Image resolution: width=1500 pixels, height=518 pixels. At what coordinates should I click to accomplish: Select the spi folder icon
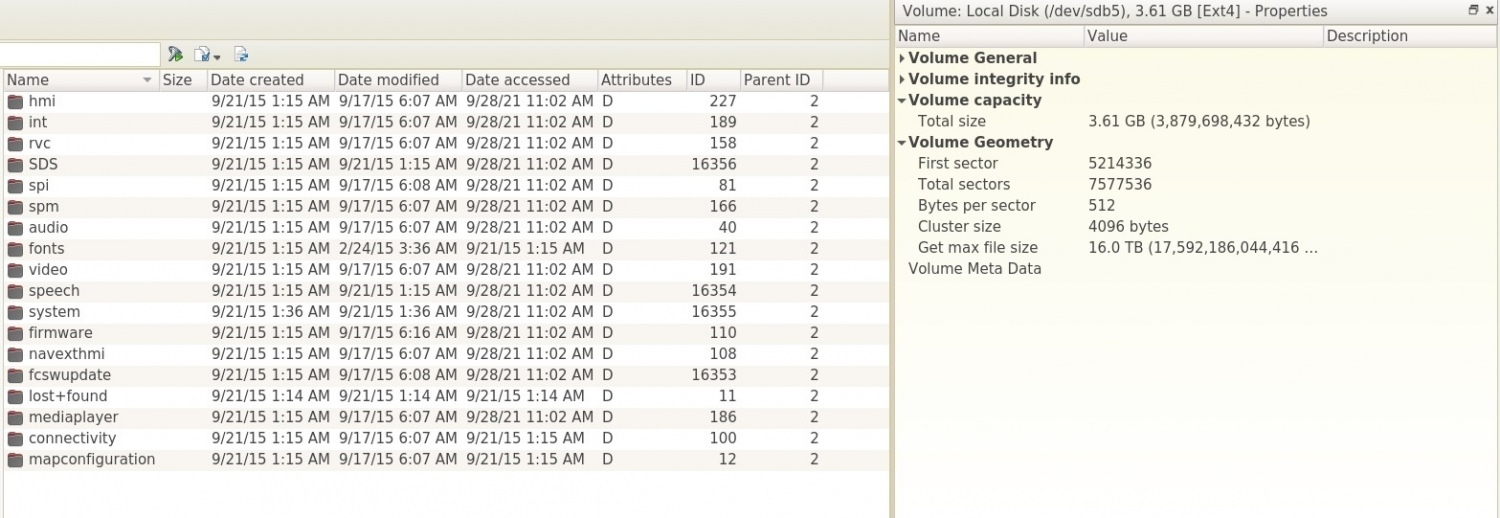(15, 185)
